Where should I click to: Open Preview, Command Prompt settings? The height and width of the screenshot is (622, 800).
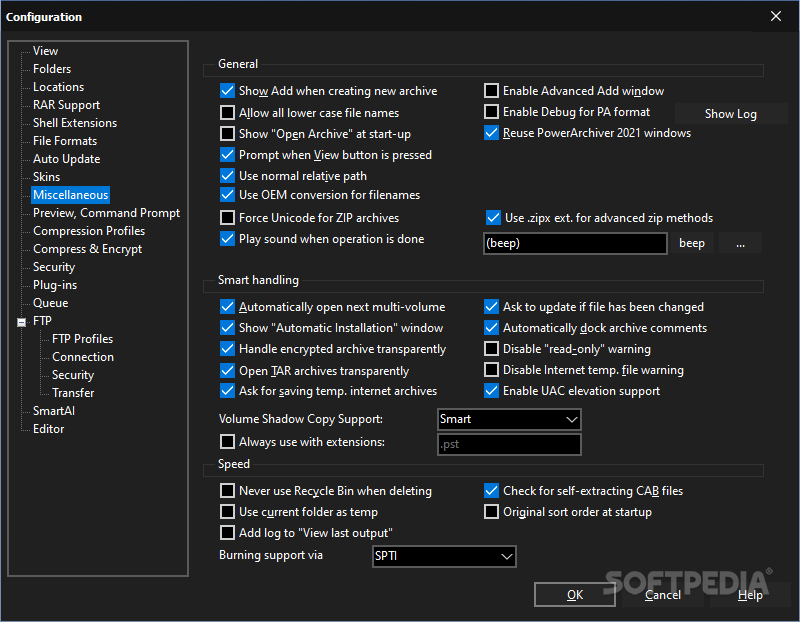click(106, 213)
